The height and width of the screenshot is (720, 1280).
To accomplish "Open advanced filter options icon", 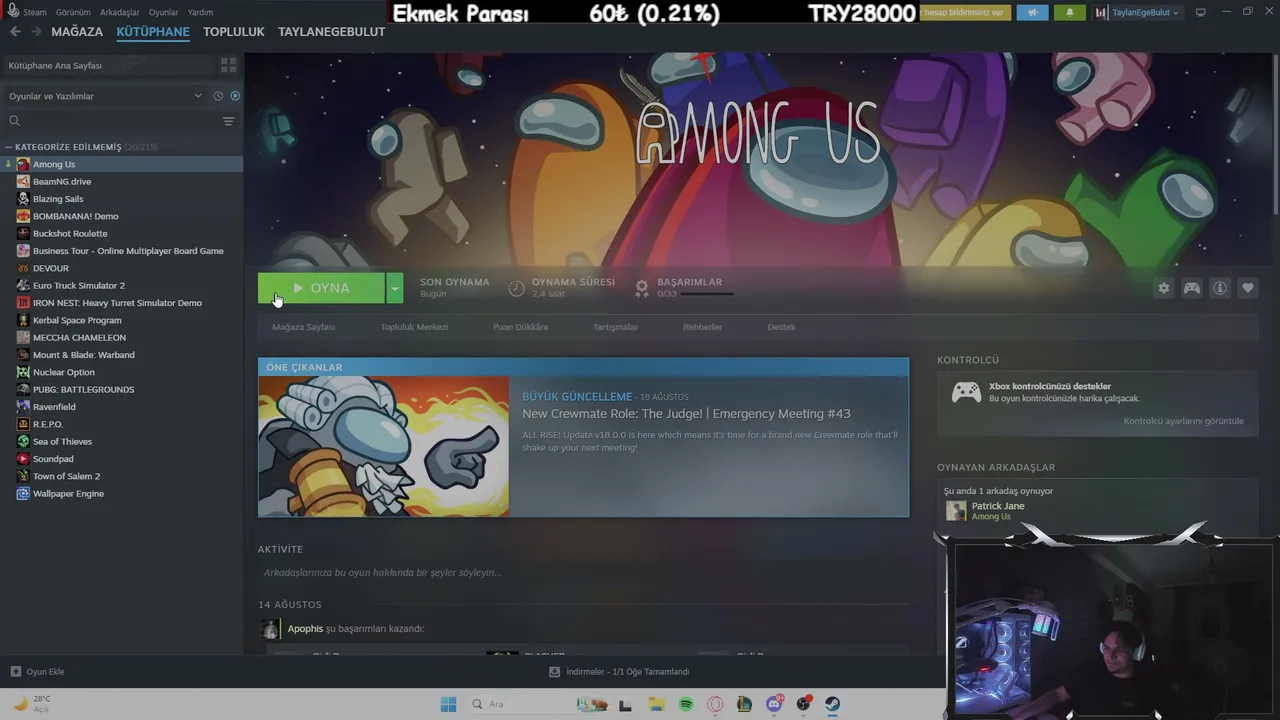I will point(228,121).
